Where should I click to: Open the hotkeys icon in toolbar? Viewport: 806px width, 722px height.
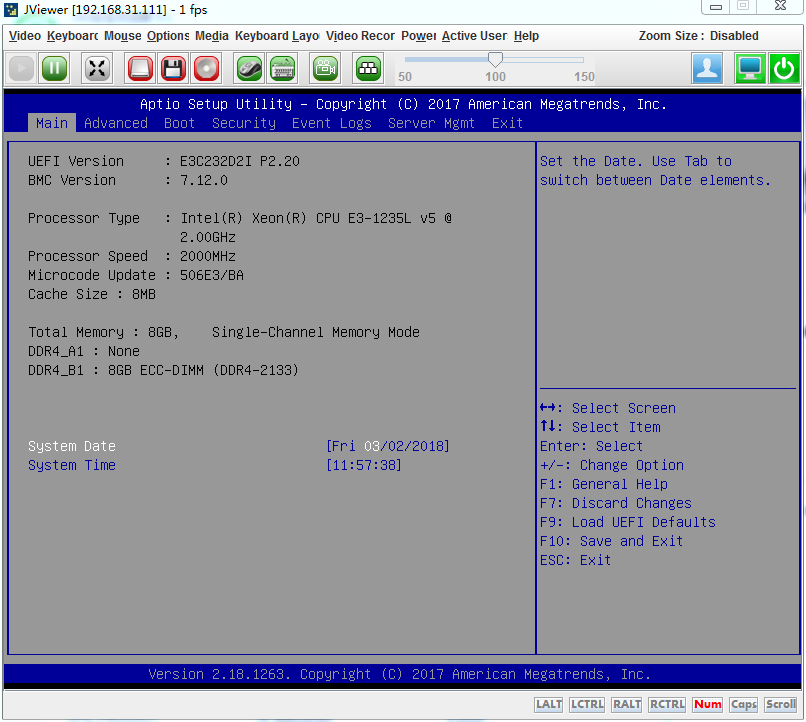(x=368, y=68)
